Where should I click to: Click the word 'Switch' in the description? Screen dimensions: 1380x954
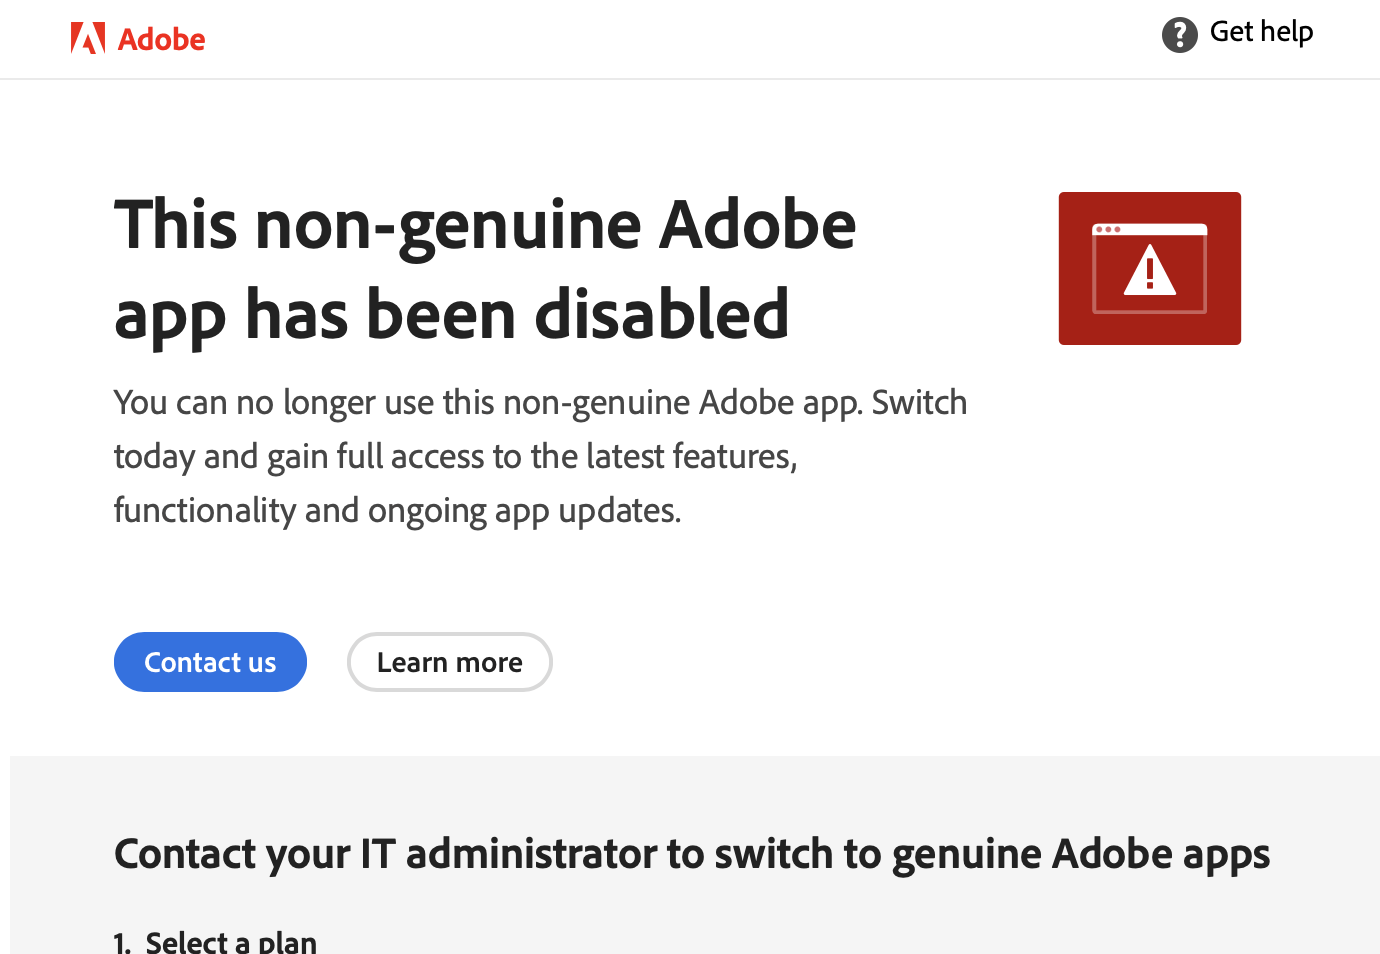919,403
